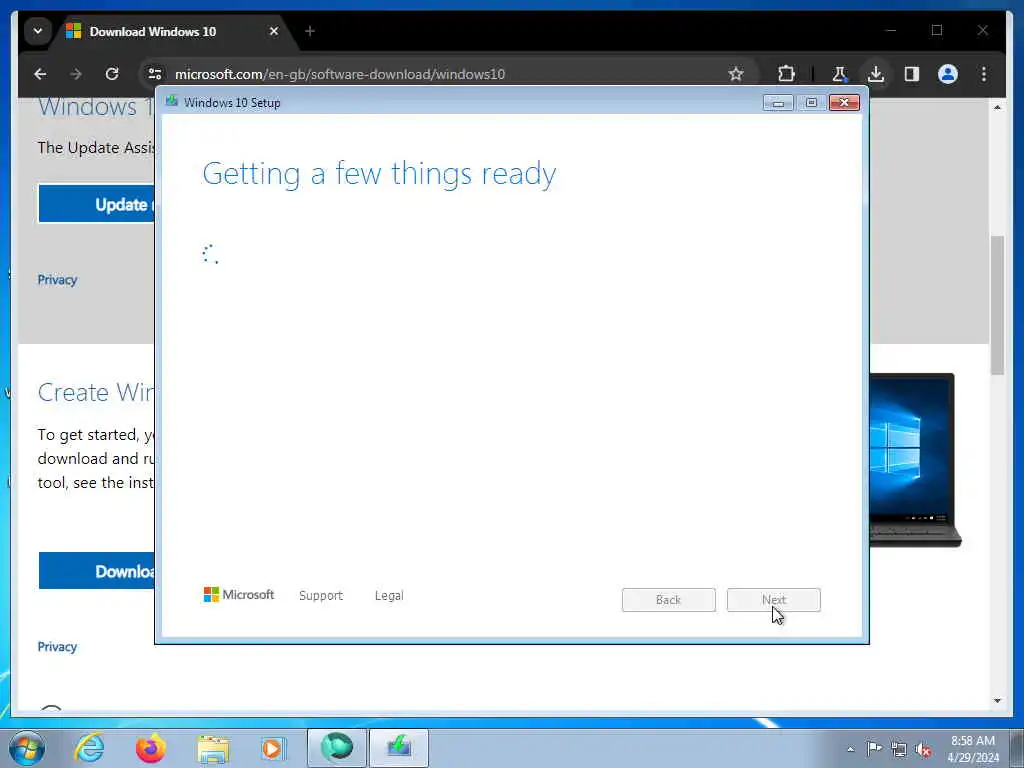Click the vertical scrollbar thumb
The width and height of the screenshot is (1024, 768).
[997, 305]
